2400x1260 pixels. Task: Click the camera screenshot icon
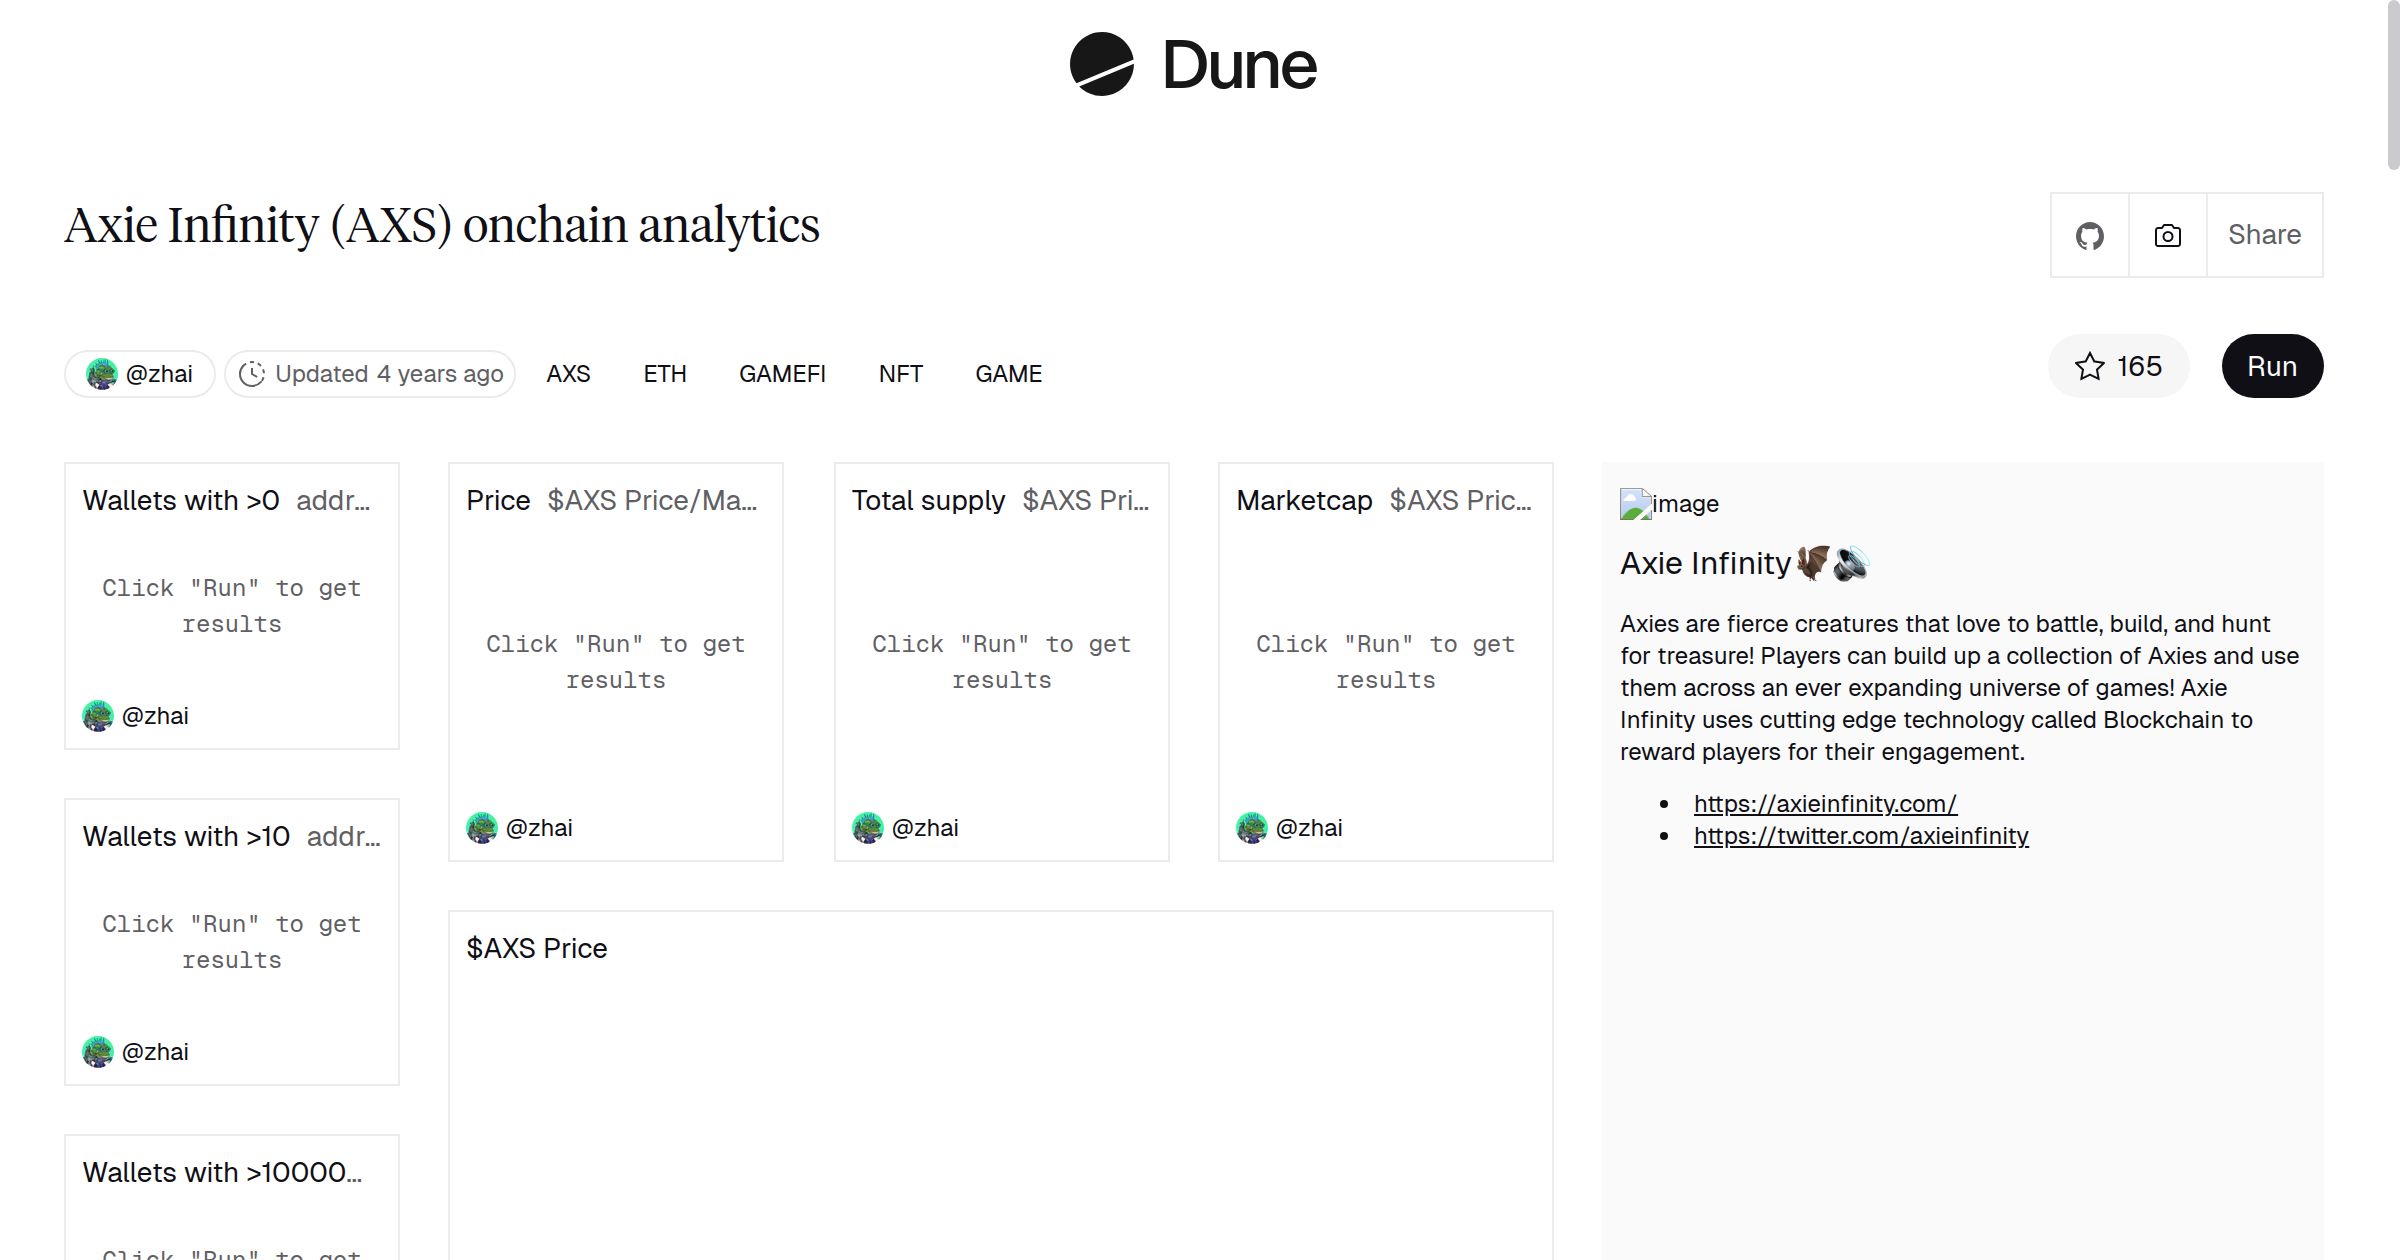click(x=2166, y=234)
